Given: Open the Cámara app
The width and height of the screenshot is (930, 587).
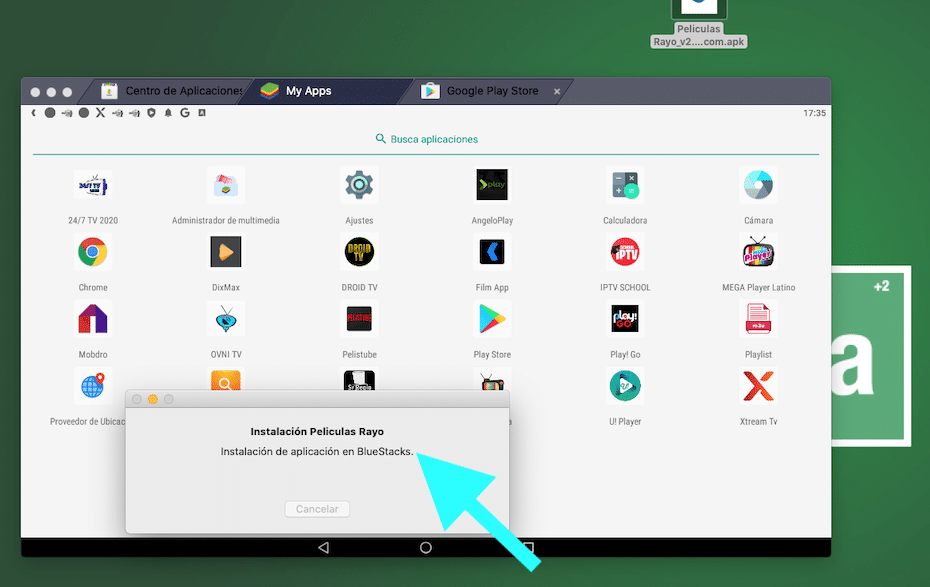Looking at the screenshot, I should (x=758, y=184).
